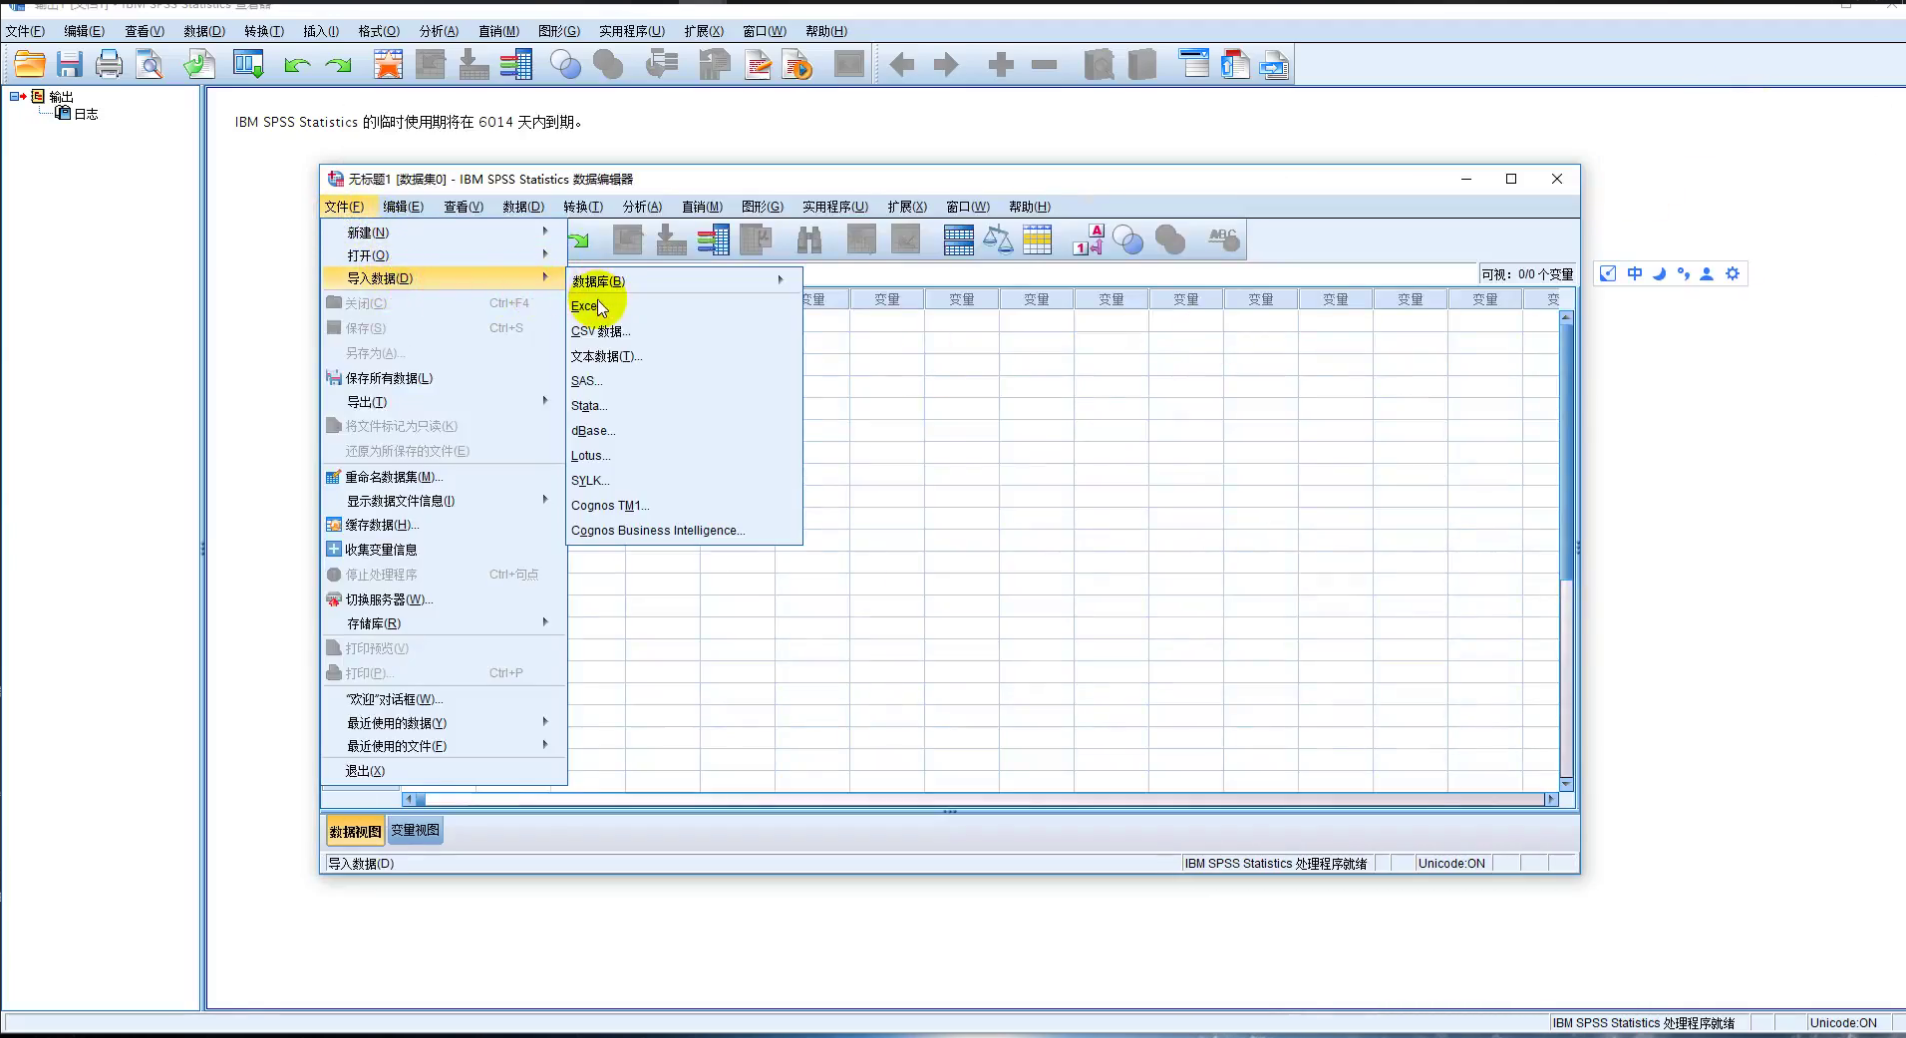Screen dimensions: 1906x1038
Task: Click the Insert Title icon in viewer toolbar
Action: pos(1235,65)
